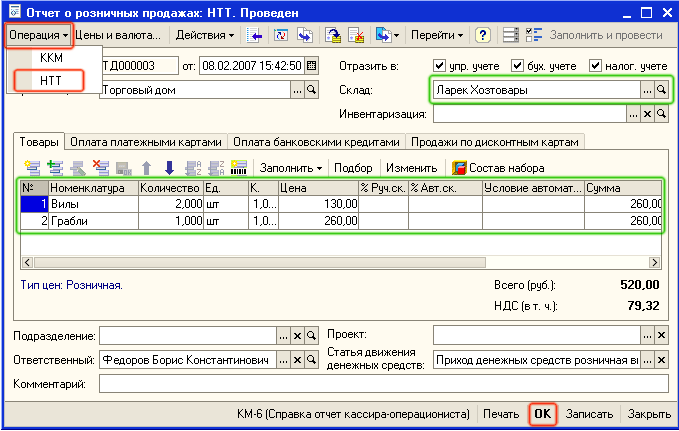Image resolution: width=679 pixels, height=431 pixels.
Task: Click the post document icon
Action: (x=333, y=35)
